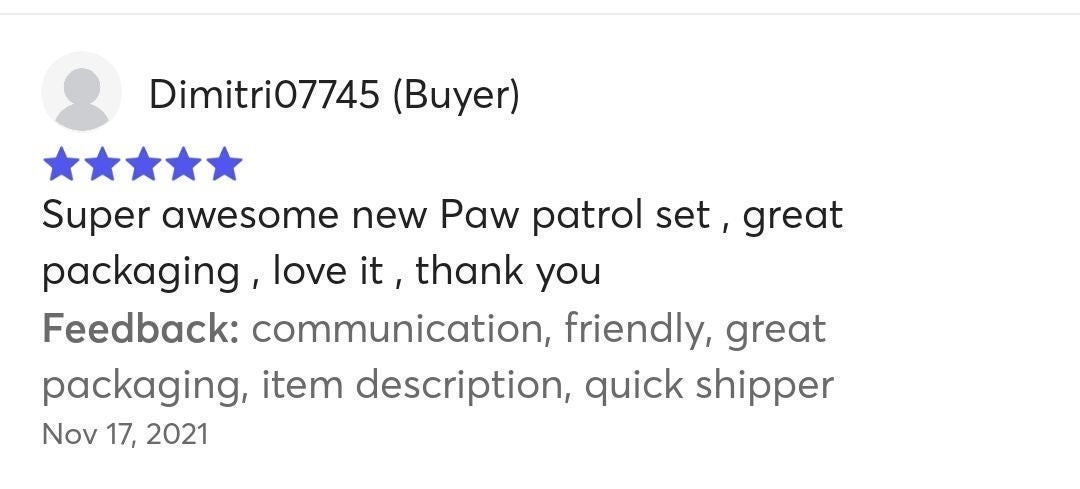Click the fourth blue rating star

[x=183, y=165]
